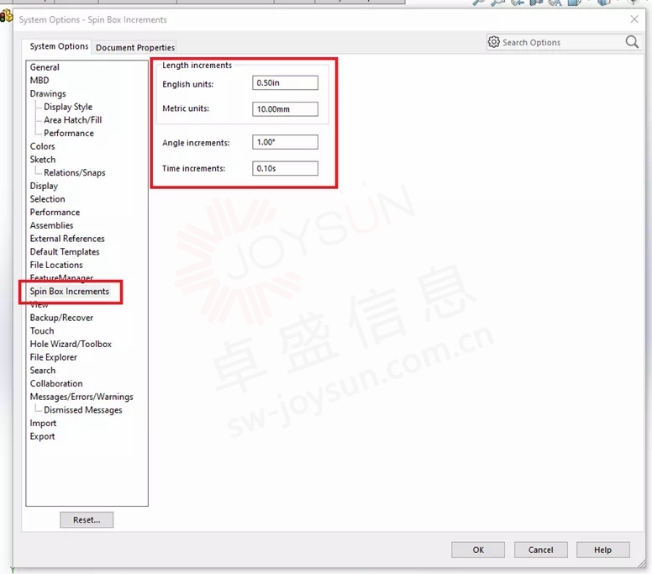Select Sketch category
Image resolution: width=652 pixels, height=574 pixels.
click(x=42, y=159)
